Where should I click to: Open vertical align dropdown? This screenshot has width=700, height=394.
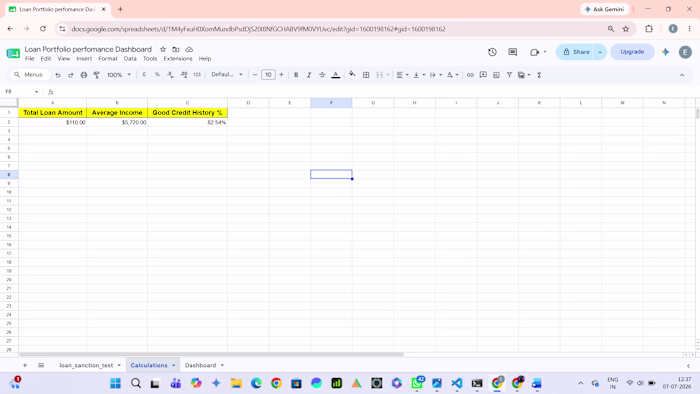click(x=419, y=75)
